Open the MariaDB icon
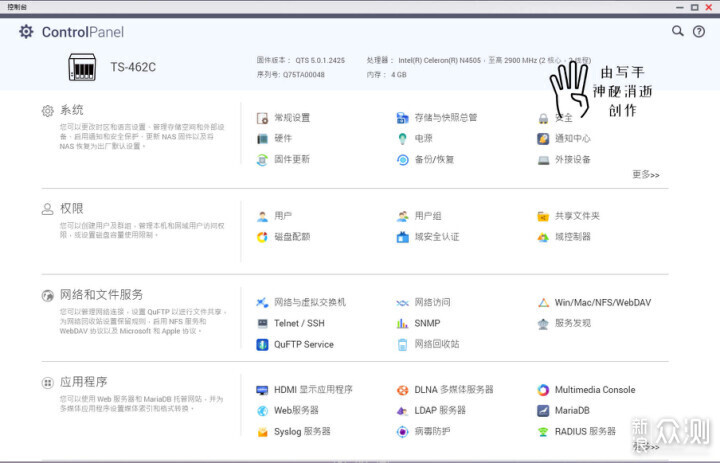This screenshot has height=463, width=720. (x=543, y=411)
